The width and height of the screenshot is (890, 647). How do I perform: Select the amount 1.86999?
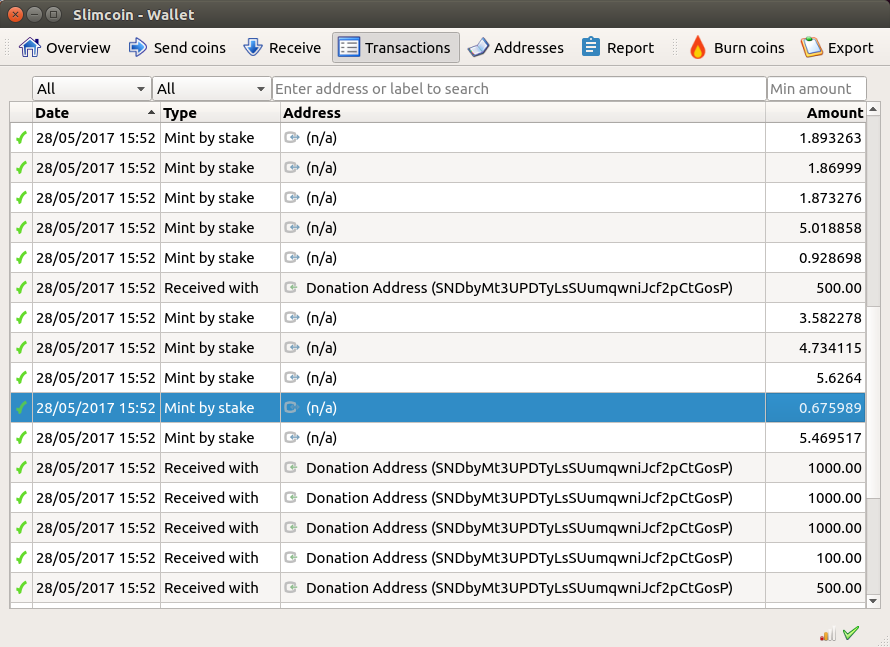click(834, 168)
